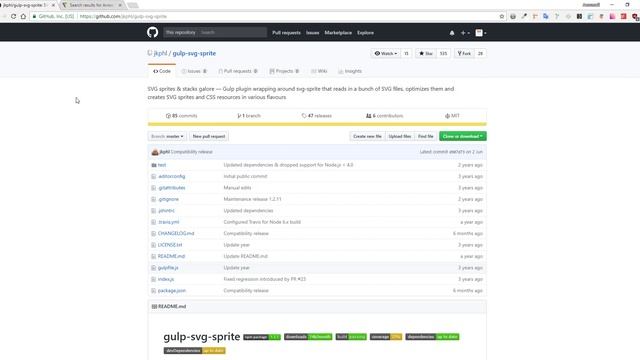Expand the Branch: master dropdown
The width and height of the screenshot is (640, 360).
167,136
